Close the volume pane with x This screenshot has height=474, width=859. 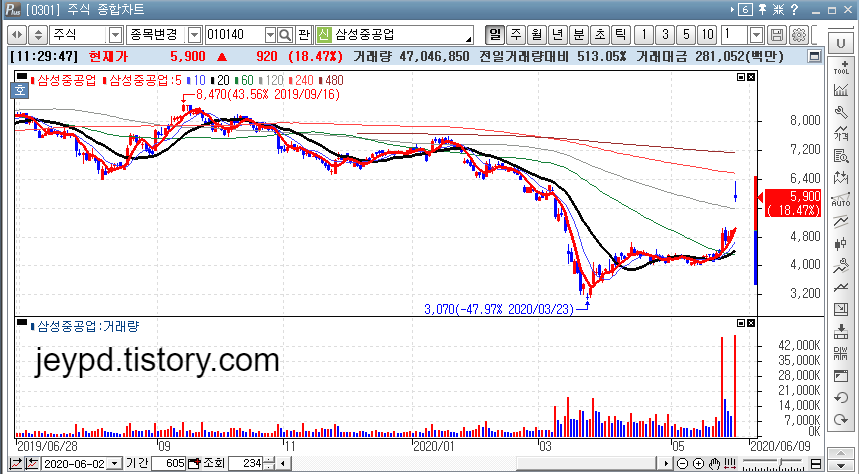(x=751, y=323)
